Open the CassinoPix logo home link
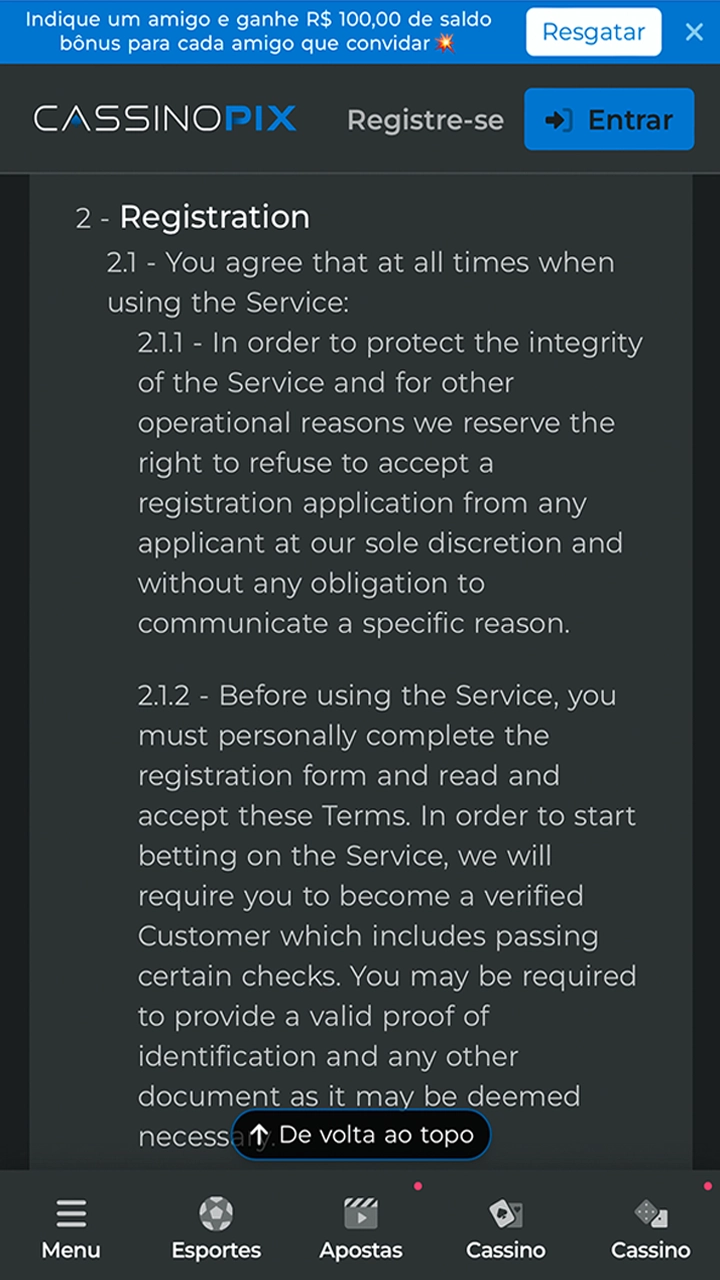Image resolution: width=720 pixels, height=1280 pixels. pyautogui.click(x=165, y=119)
